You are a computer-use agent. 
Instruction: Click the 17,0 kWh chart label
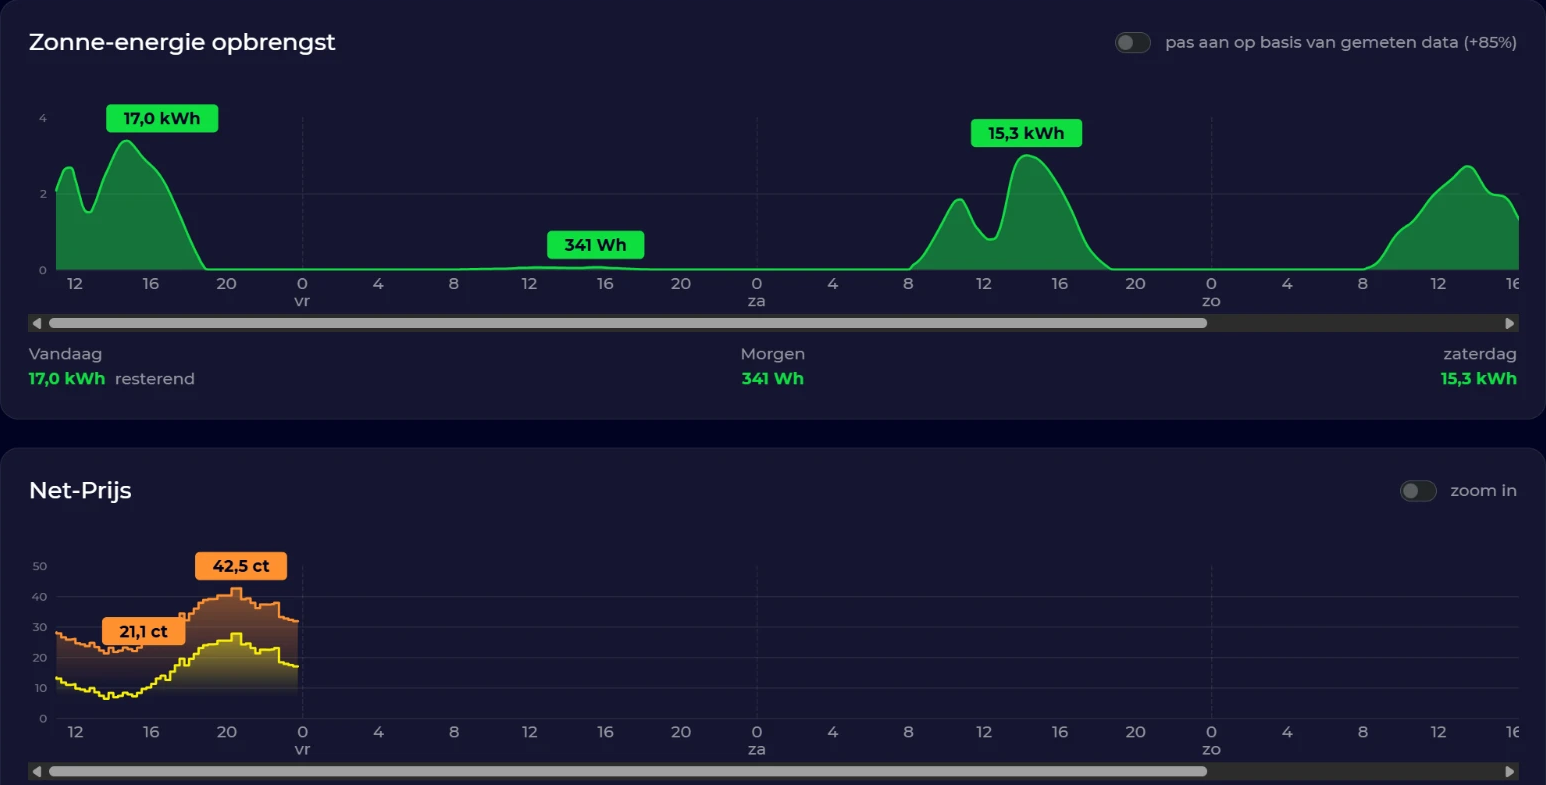[162, 118]
